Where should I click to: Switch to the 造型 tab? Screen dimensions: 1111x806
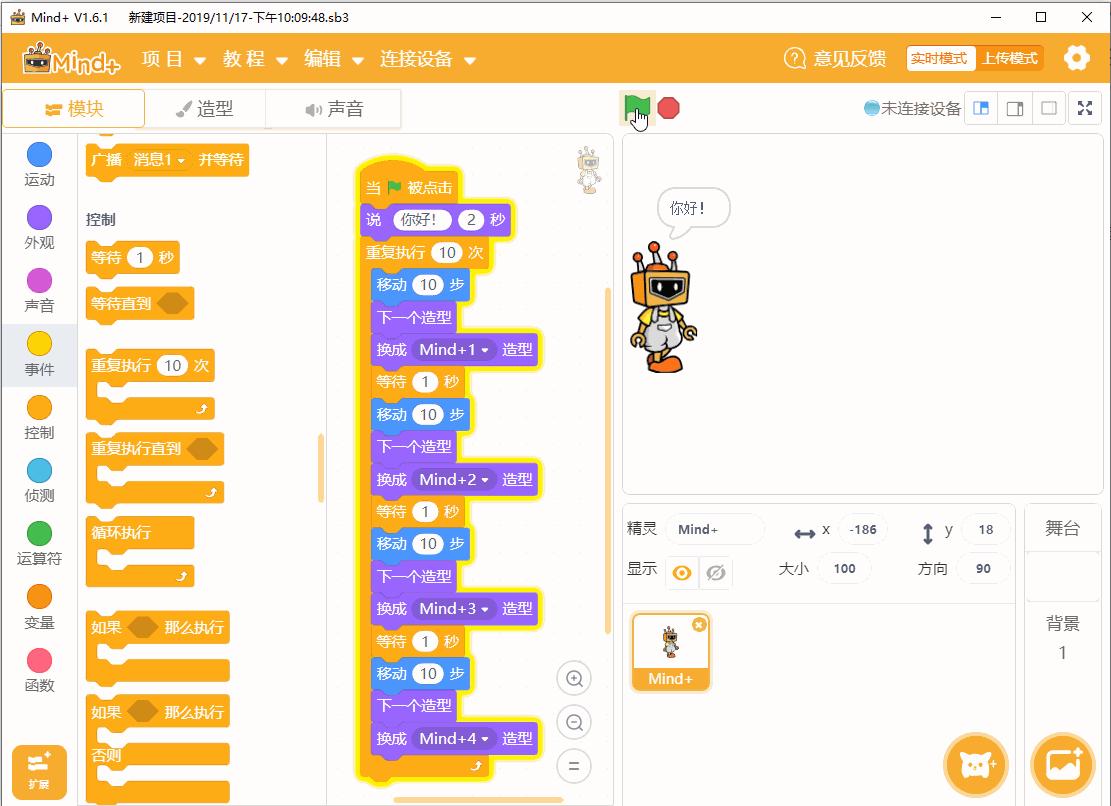[205, 108]
